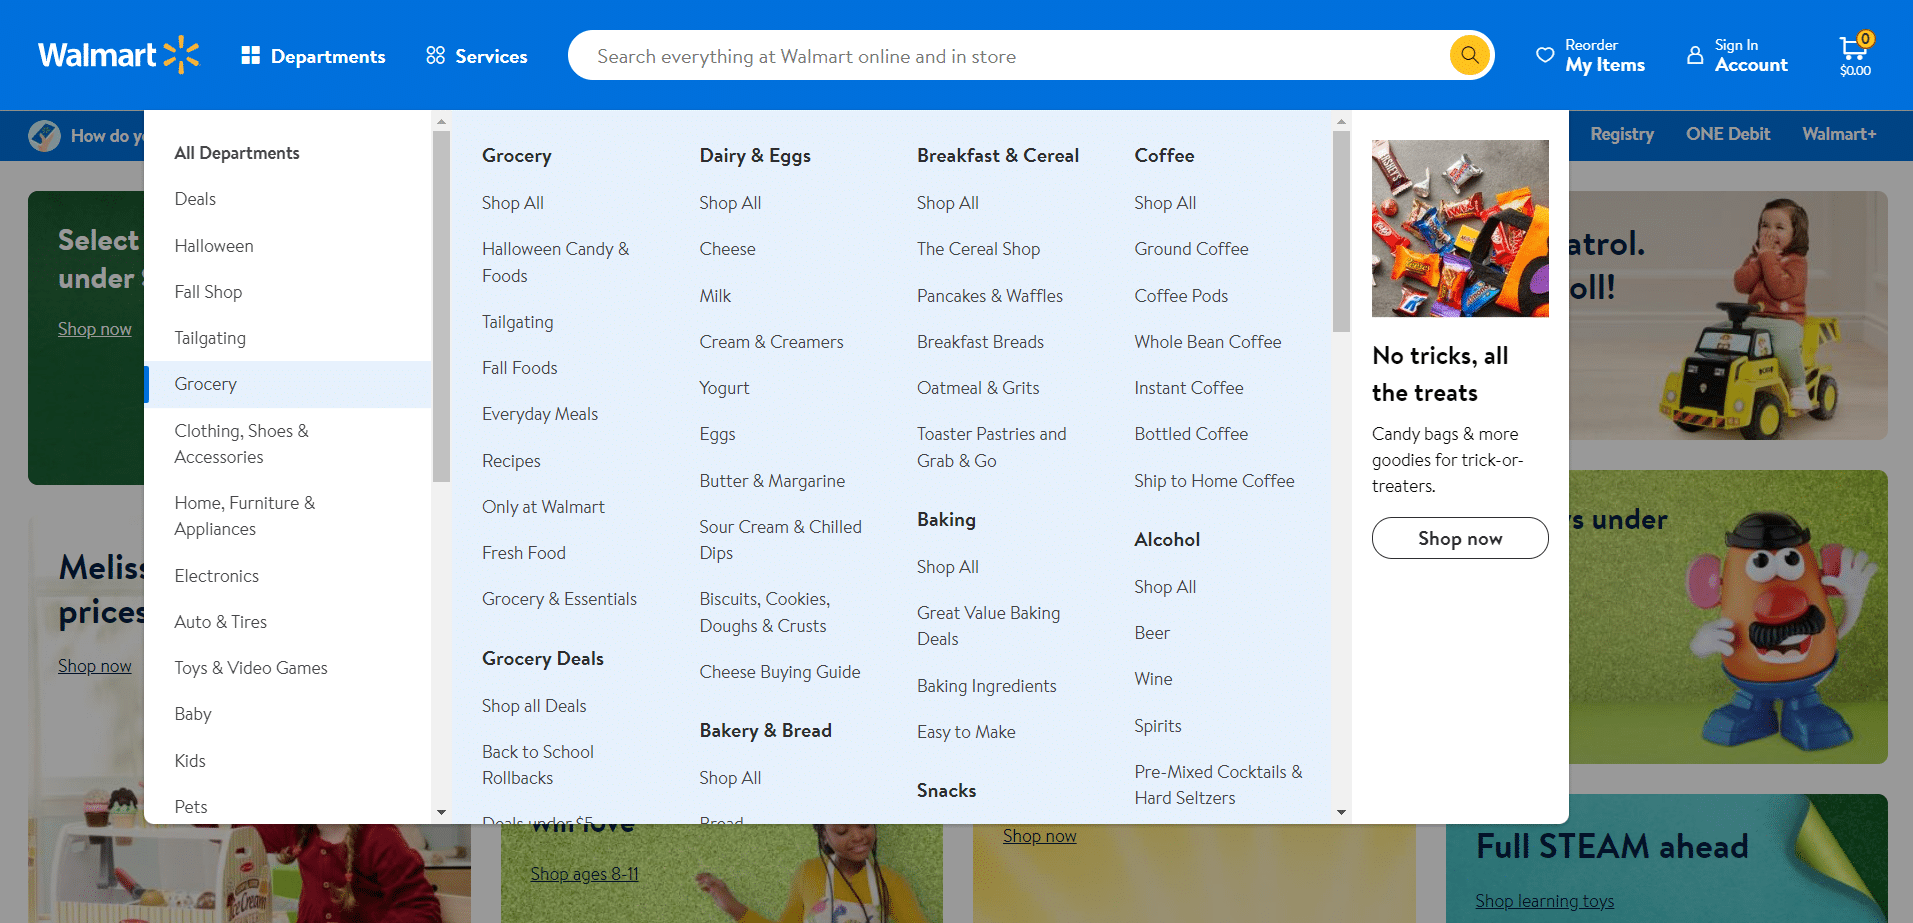
Task: Open Ground Coffee link
Action: pos(1191,249)
